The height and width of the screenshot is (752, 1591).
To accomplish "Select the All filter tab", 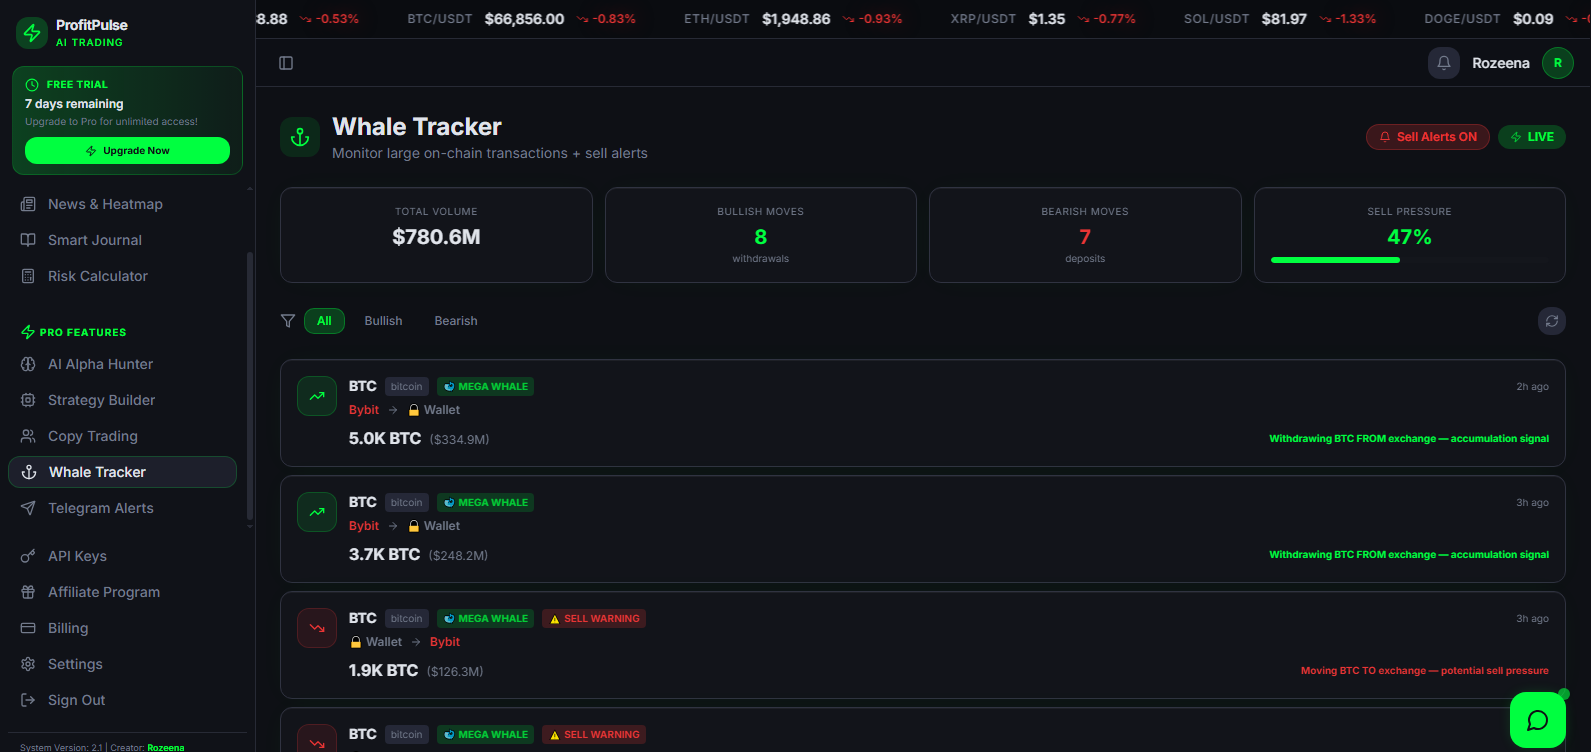I will pos(324,321).
